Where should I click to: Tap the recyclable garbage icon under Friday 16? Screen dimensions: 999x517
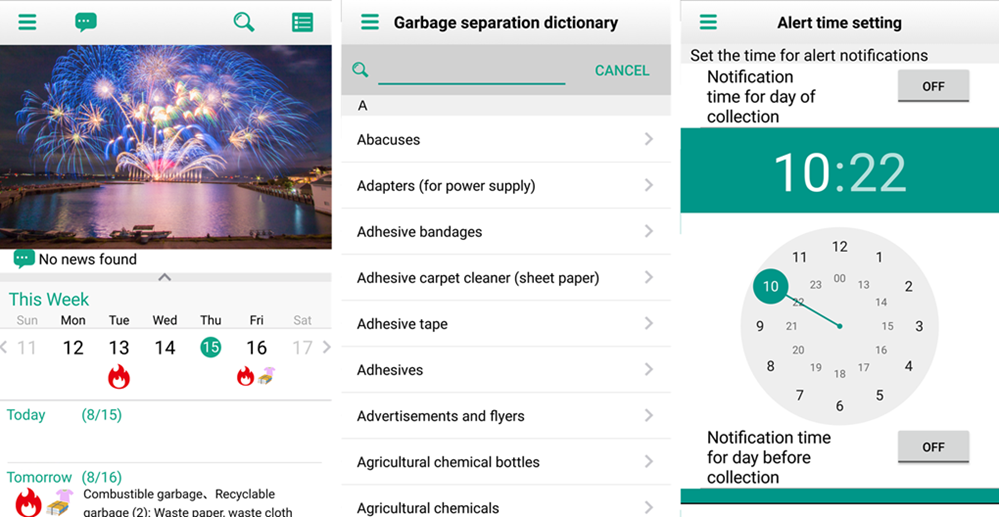266,376
